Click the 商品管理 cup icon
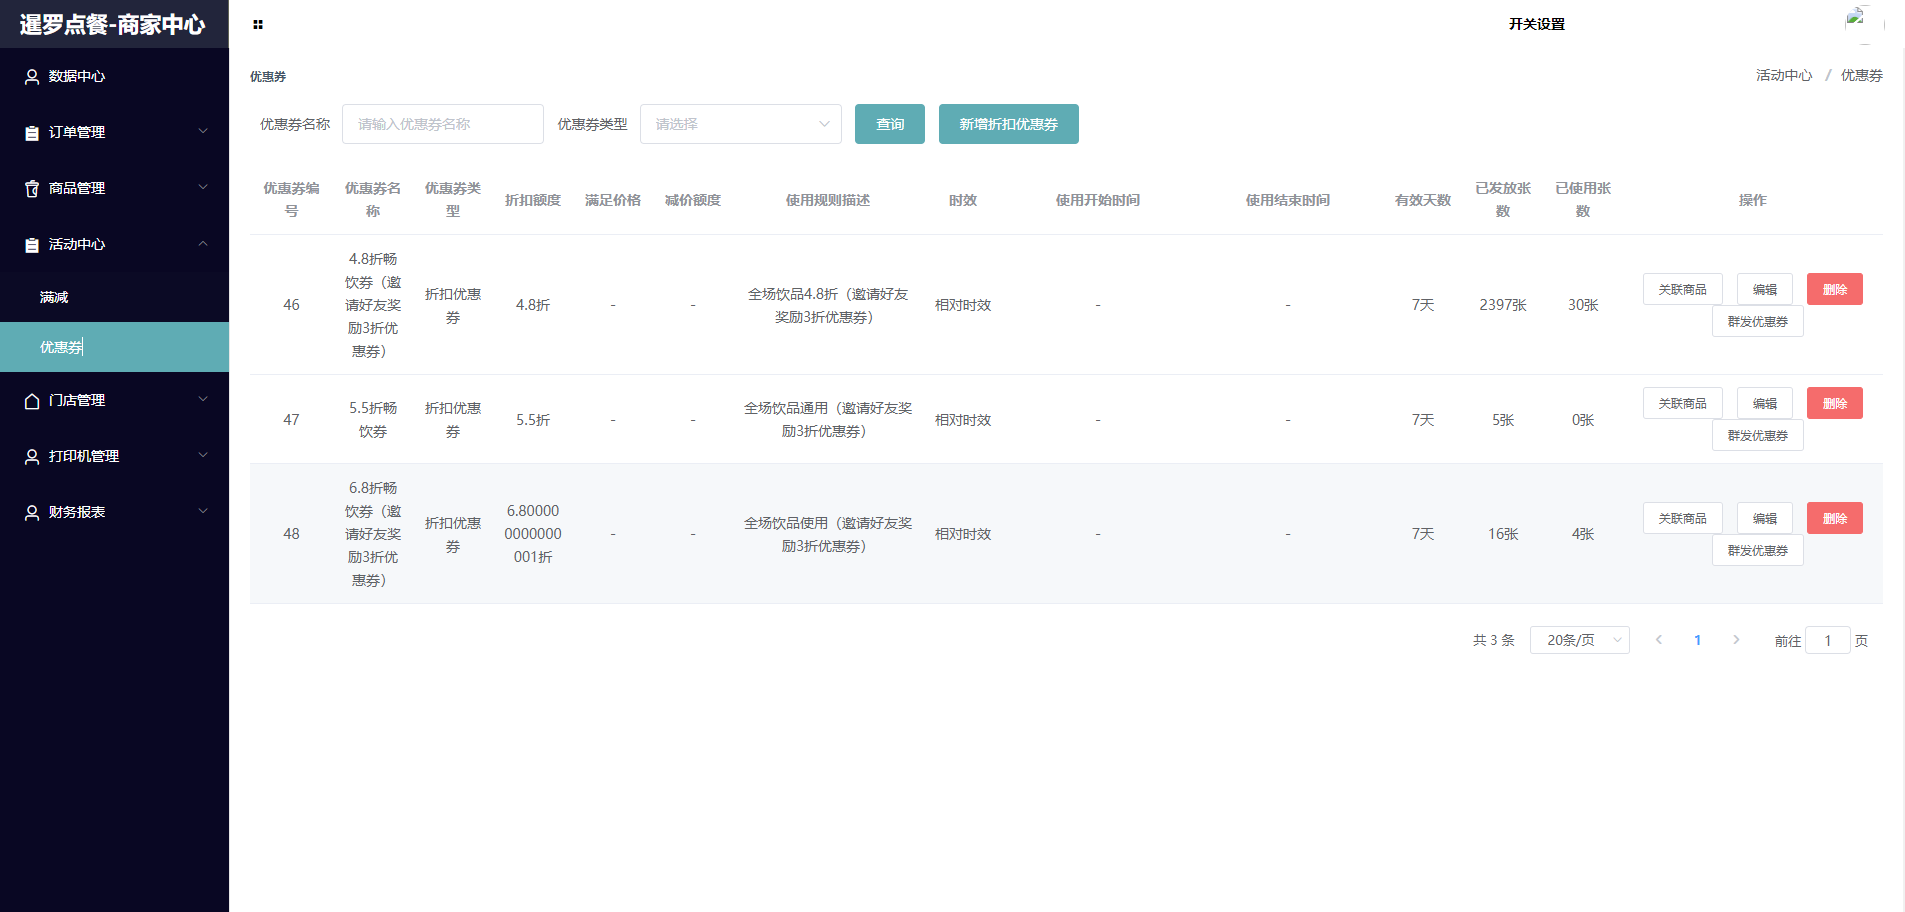This screenshot has width=1905, height=912. pos(32,188)
